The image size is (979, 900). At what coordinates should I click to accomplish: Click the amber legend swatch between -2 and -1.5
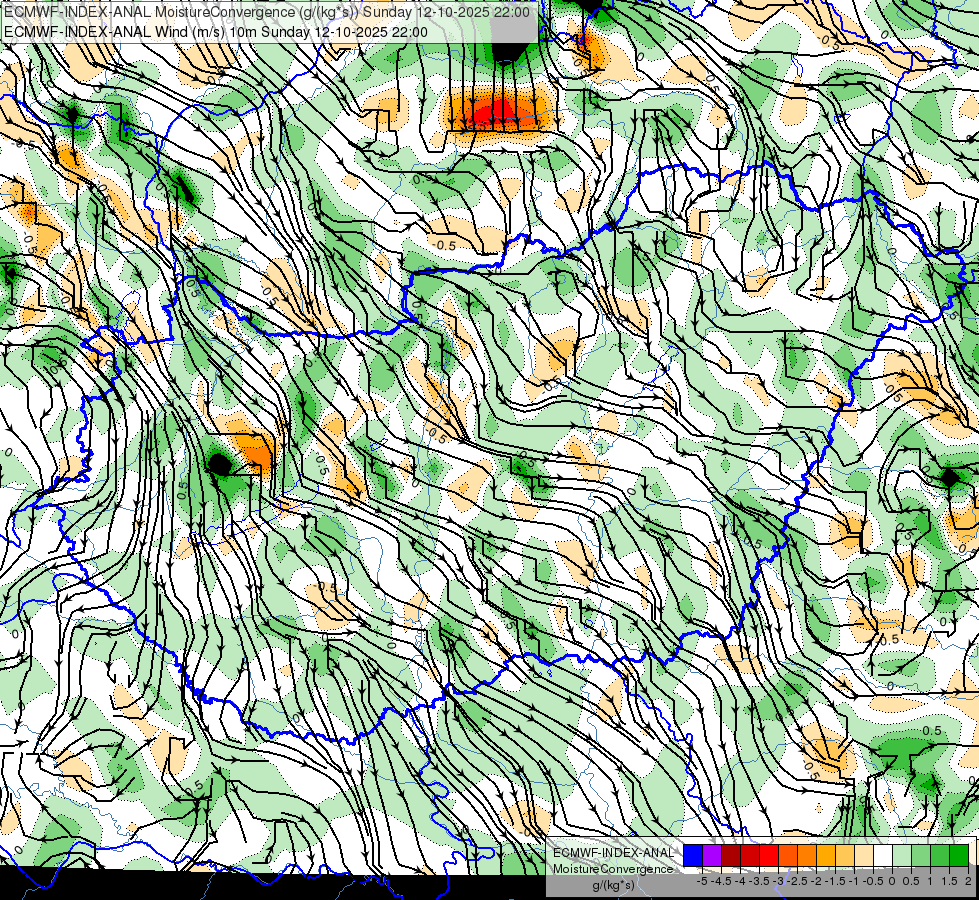point(826,855)
